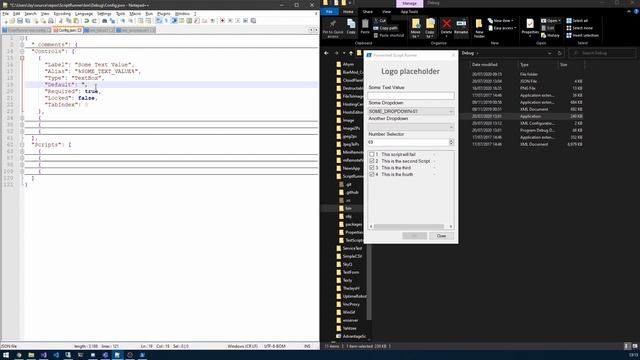Click the Explorer up-folder arrow

point(351,53)
